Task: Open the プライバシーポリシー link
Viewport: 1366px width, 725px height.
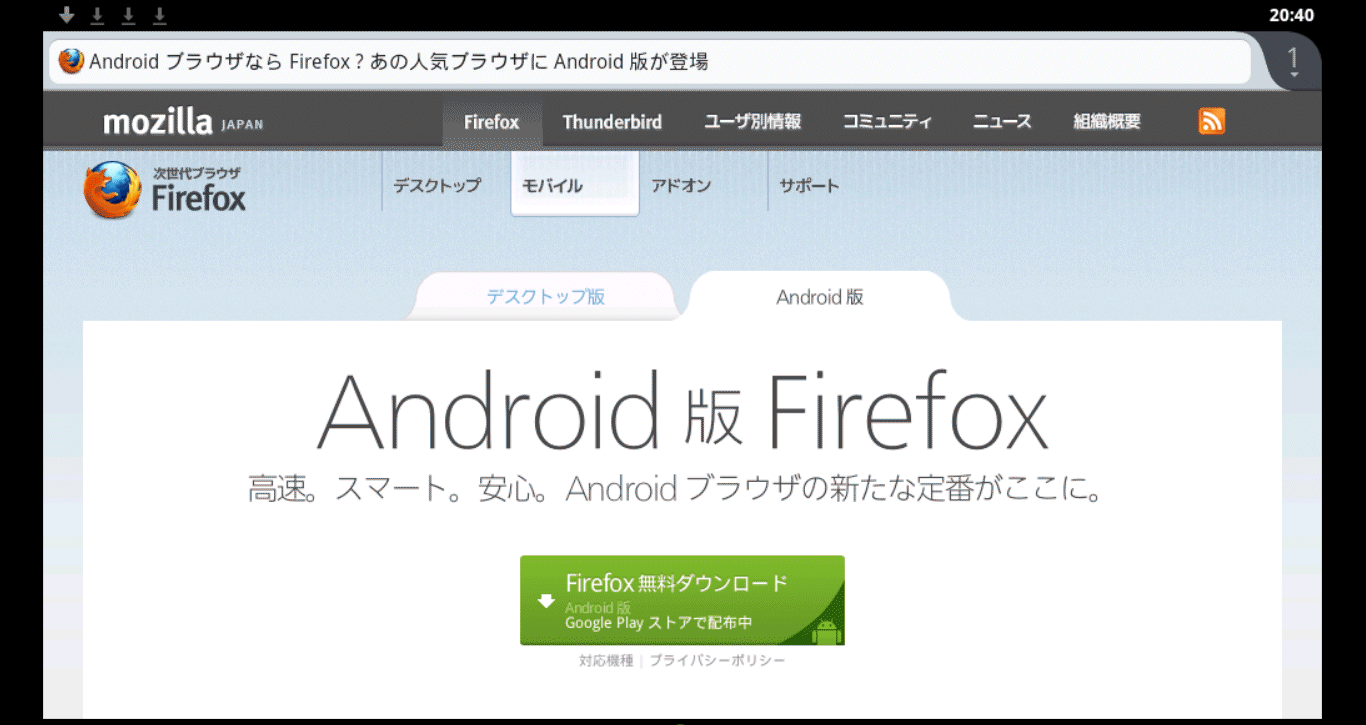Action: pyautogui.click(x=717, y=661)
